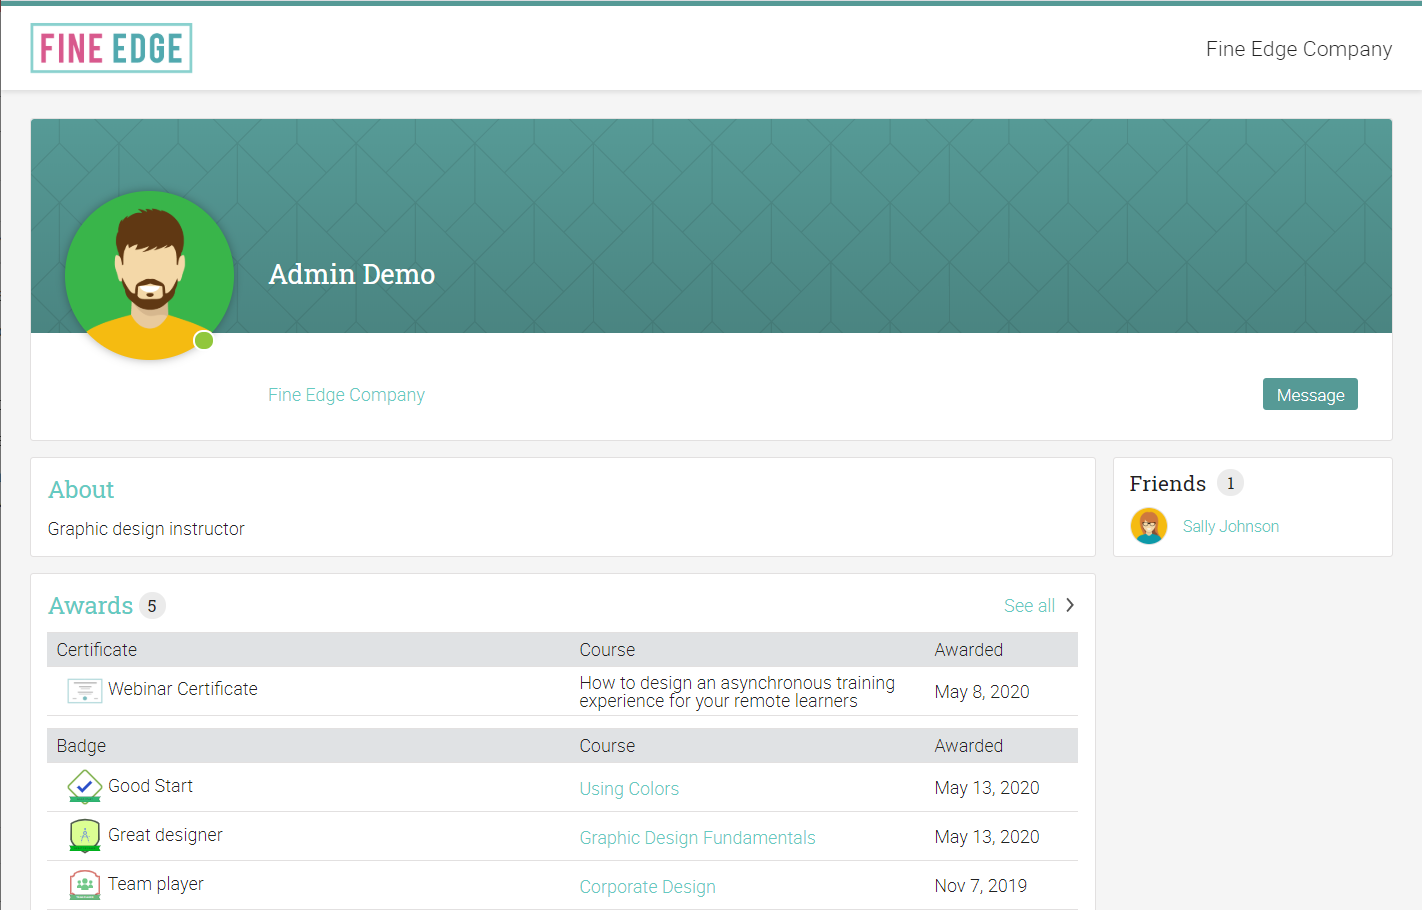Open Admin Demo's profile avatar

tap(150, 275)
